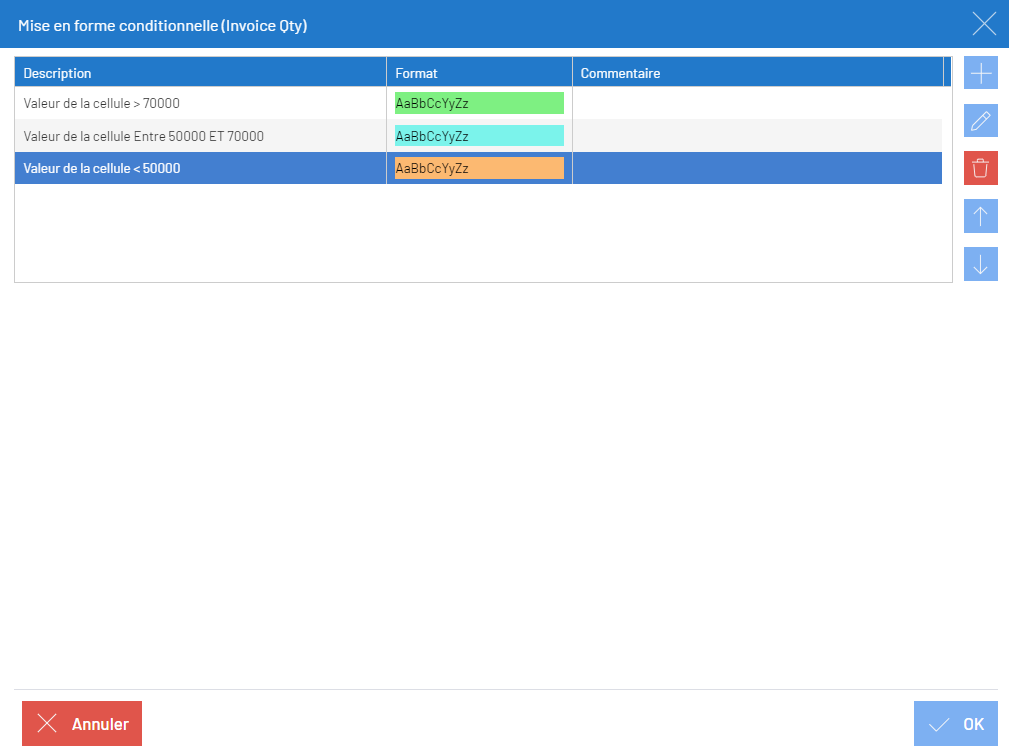Click comment cell of the < 50000 rule
This screenshot has width=1009, height=754.
757,169
